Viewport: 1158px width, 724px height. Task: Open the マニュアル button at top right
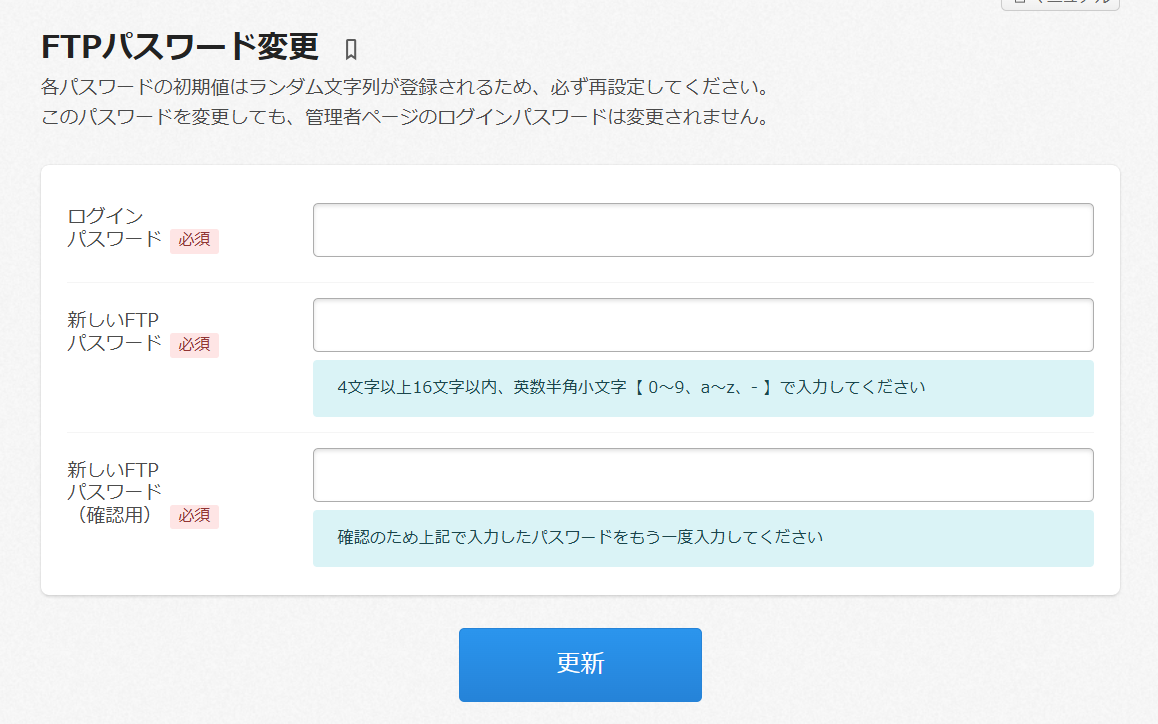click(1060, 4)
